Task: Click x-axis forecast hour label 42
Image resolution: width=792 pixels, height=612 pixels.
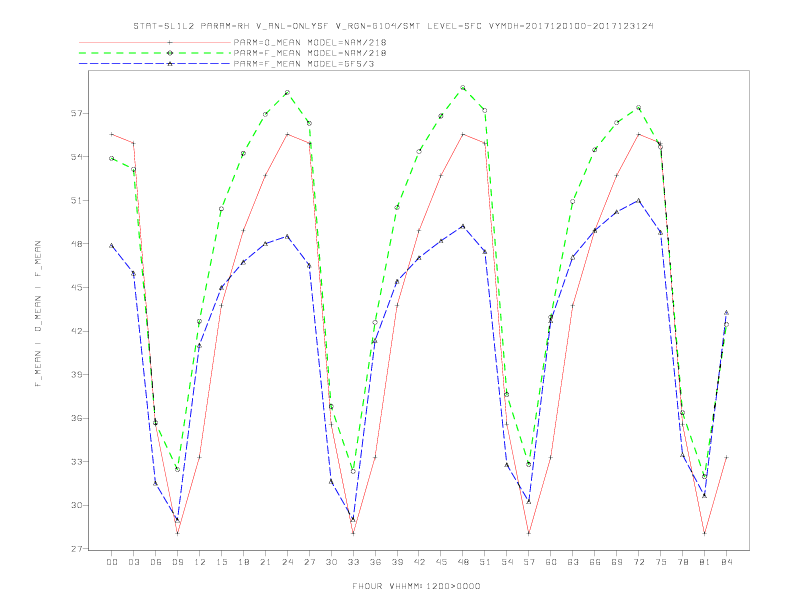Action: pos(419,562)
